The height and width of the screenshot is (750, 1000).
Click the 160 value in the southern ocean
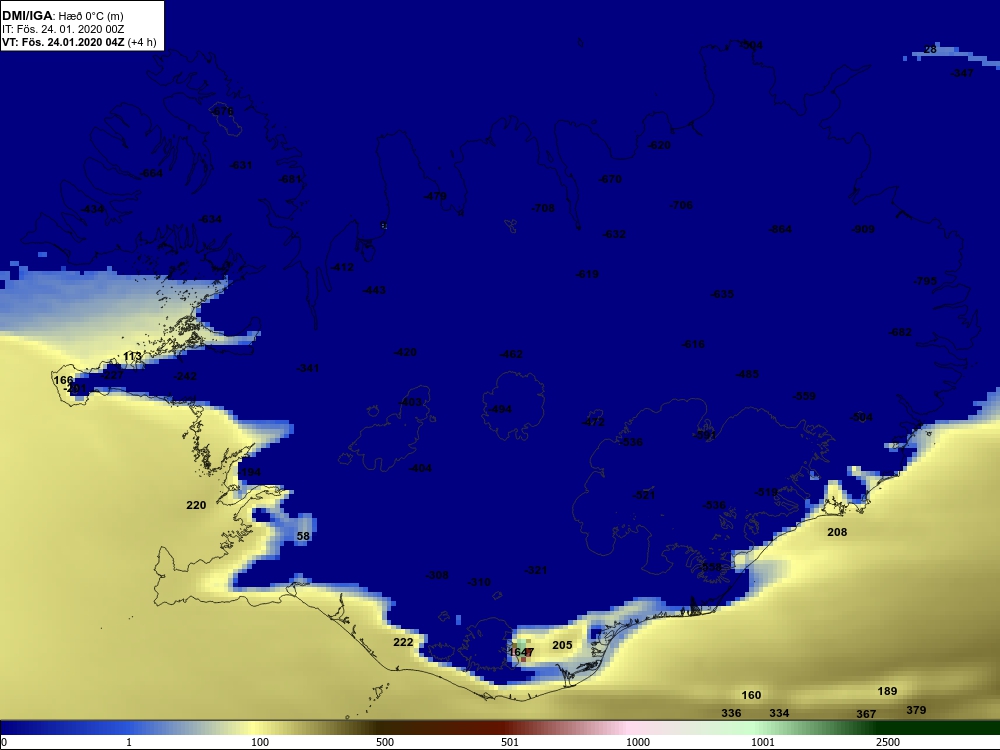(x=751, y=695)
